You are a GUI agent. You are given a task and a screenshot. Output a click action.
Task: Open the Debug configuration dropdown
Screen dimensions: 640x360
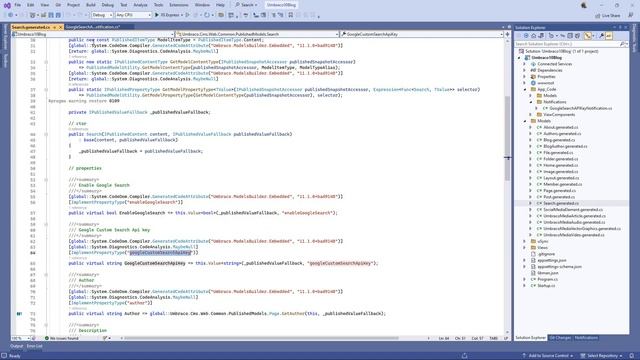(102, 15)
